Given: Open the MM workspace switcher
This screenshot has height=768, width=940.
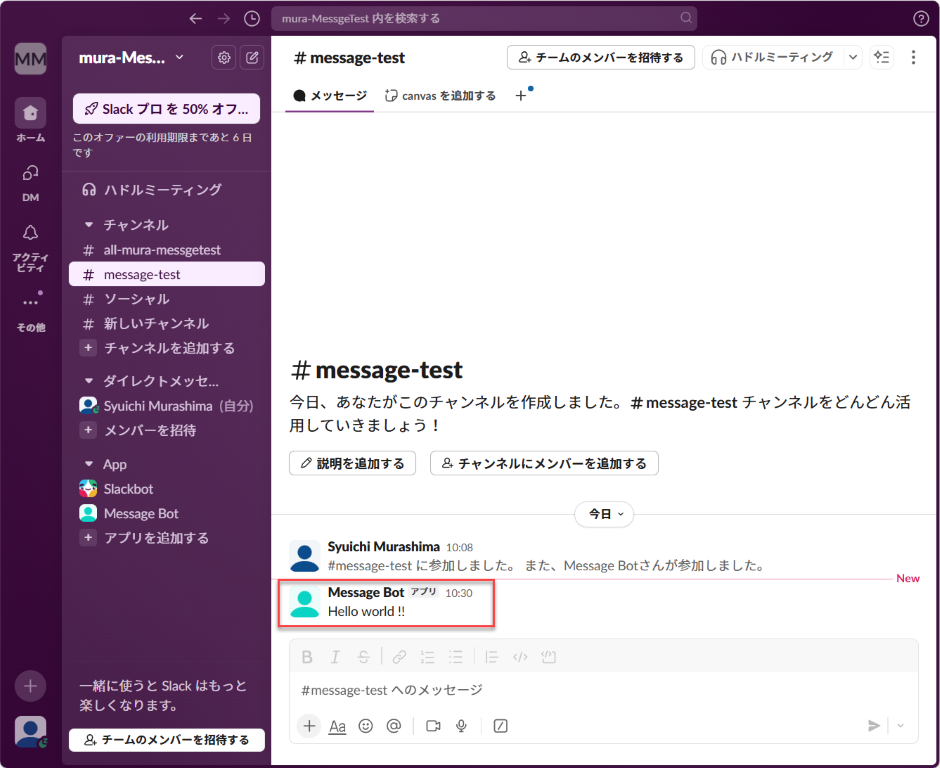Looking at the screenshot, I should tap(31, 59).
